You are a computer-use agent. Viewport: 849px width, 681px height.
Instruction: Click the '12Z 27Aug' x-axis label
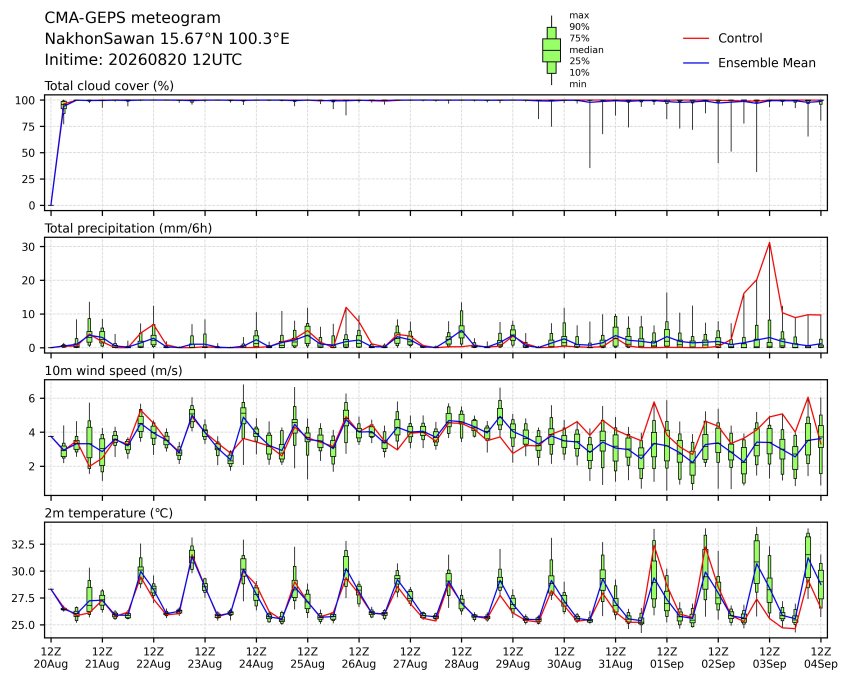point(410,658)
